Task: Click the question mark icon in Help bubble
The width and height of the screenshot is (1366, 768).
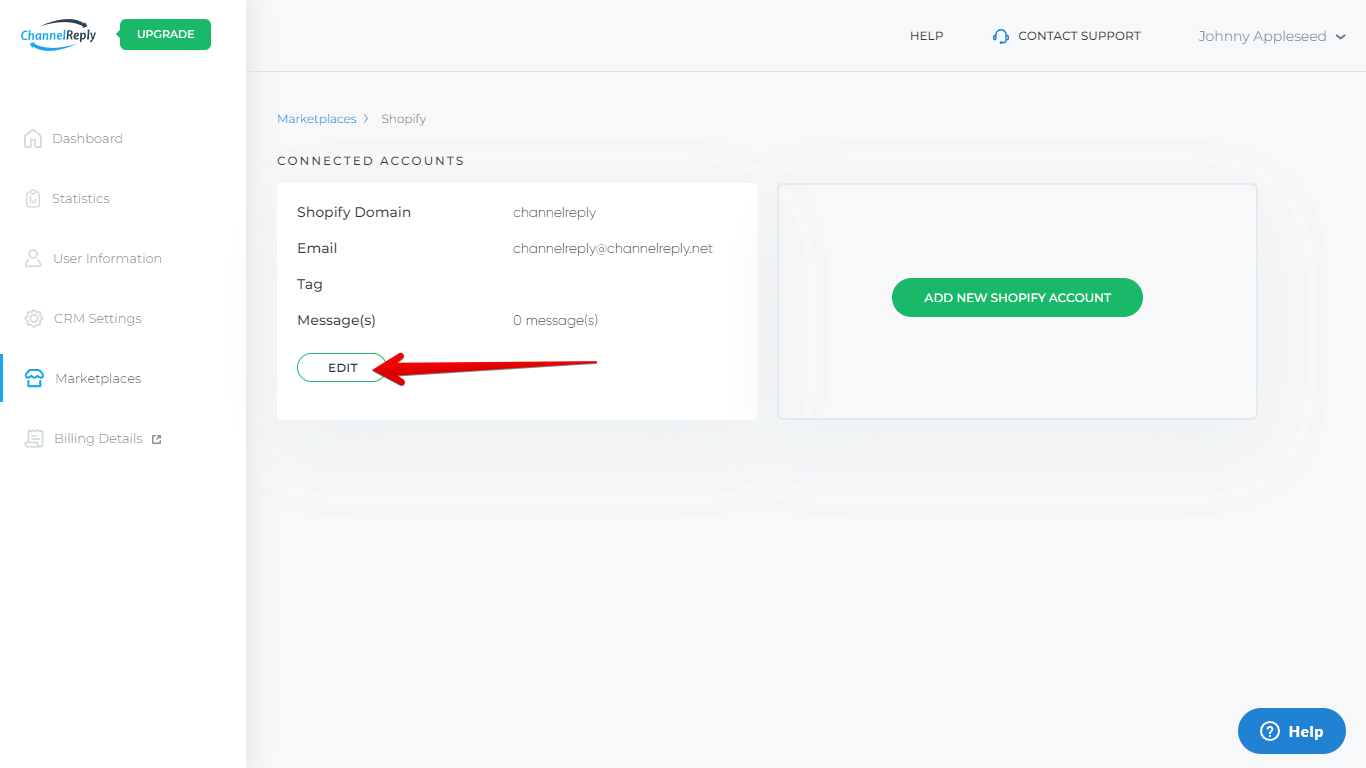Action: click(x=1270, y=731)
